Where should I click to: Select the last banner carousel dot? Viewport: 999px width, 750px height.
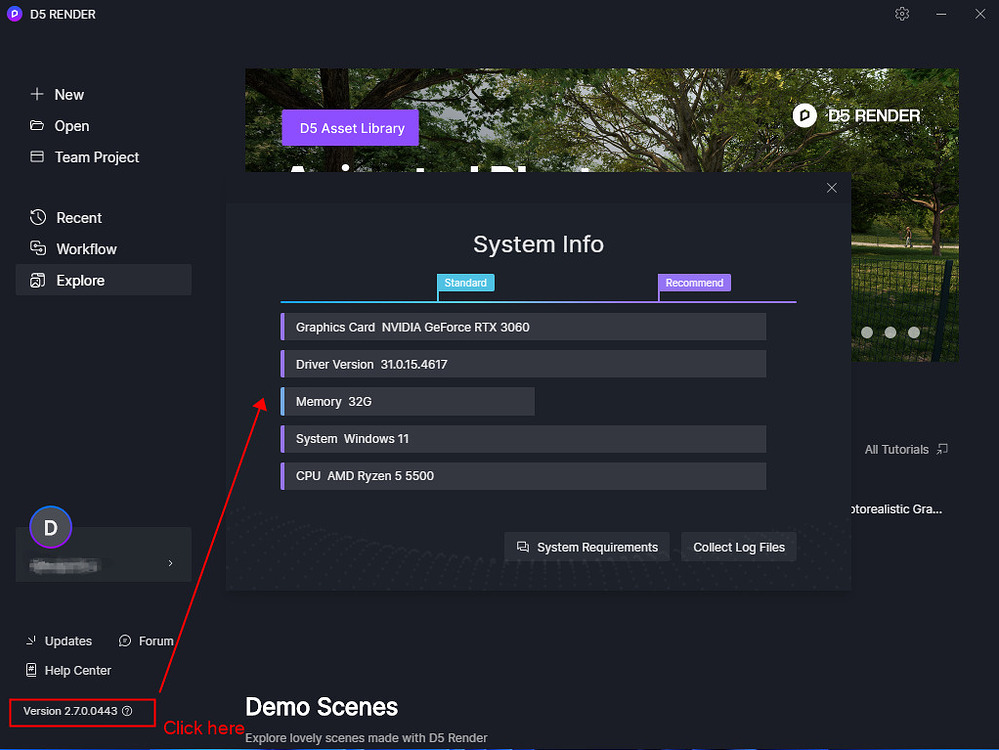pyautogui.click(x=914, y=332)
